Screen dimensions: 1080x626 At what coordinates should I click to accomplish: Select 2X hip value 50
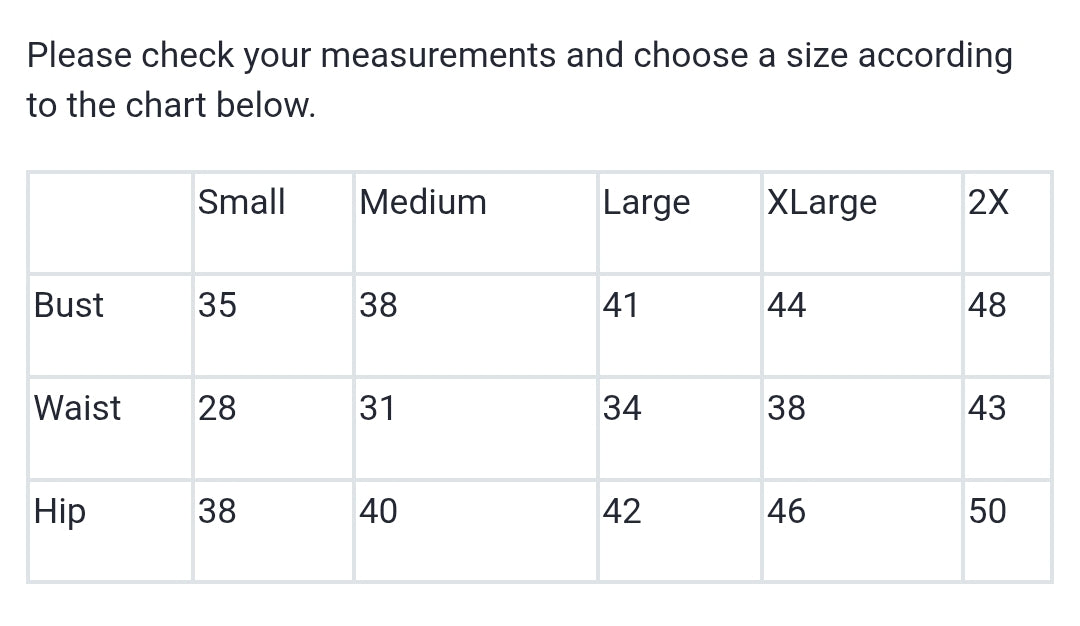[987, 512]
